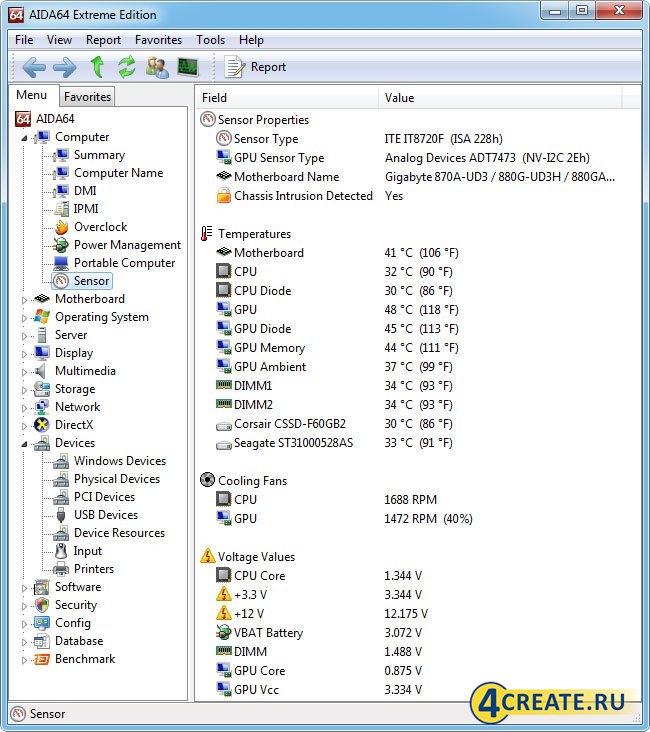Collapse the Devices tree node

pyautogui.click(x=24, y=443)
